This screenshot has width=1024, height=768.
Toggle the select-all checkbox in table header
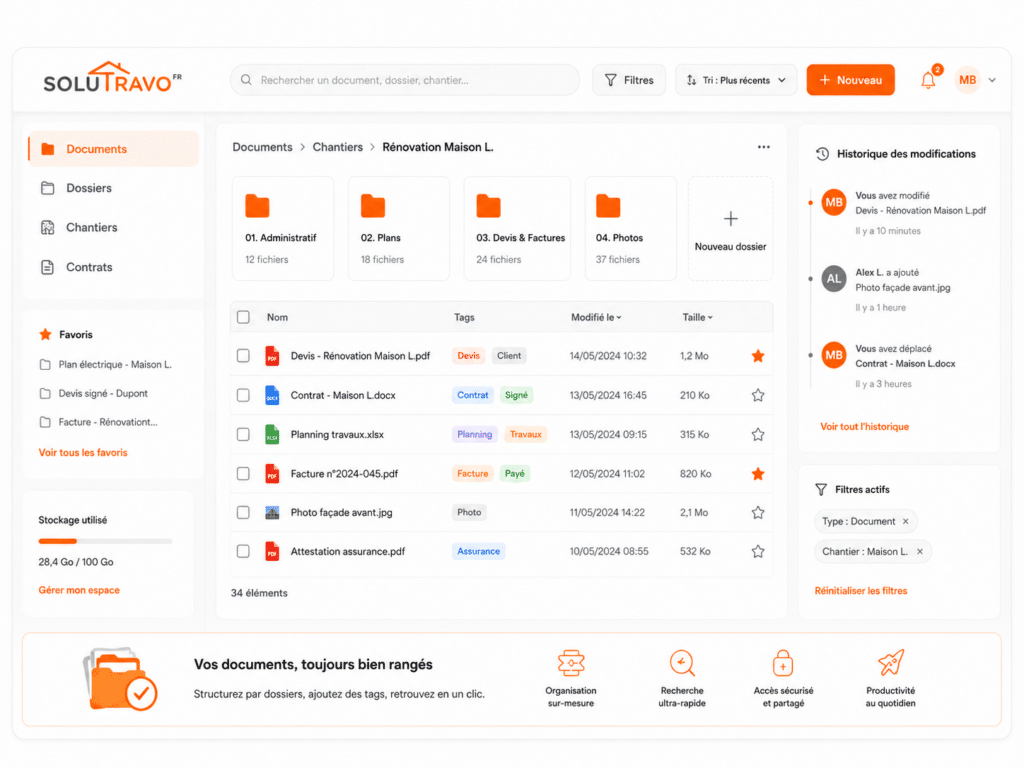244,317
